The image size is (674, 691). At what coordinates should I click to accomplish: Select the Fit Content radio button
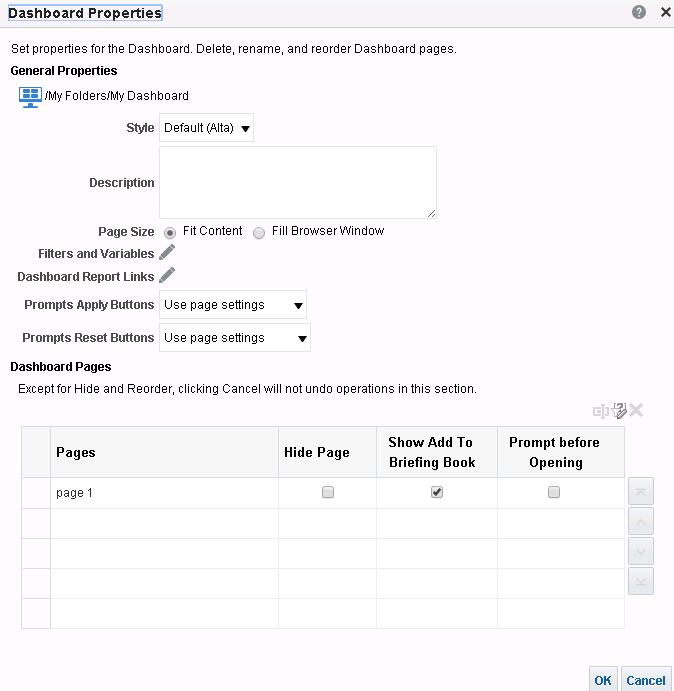170,232
